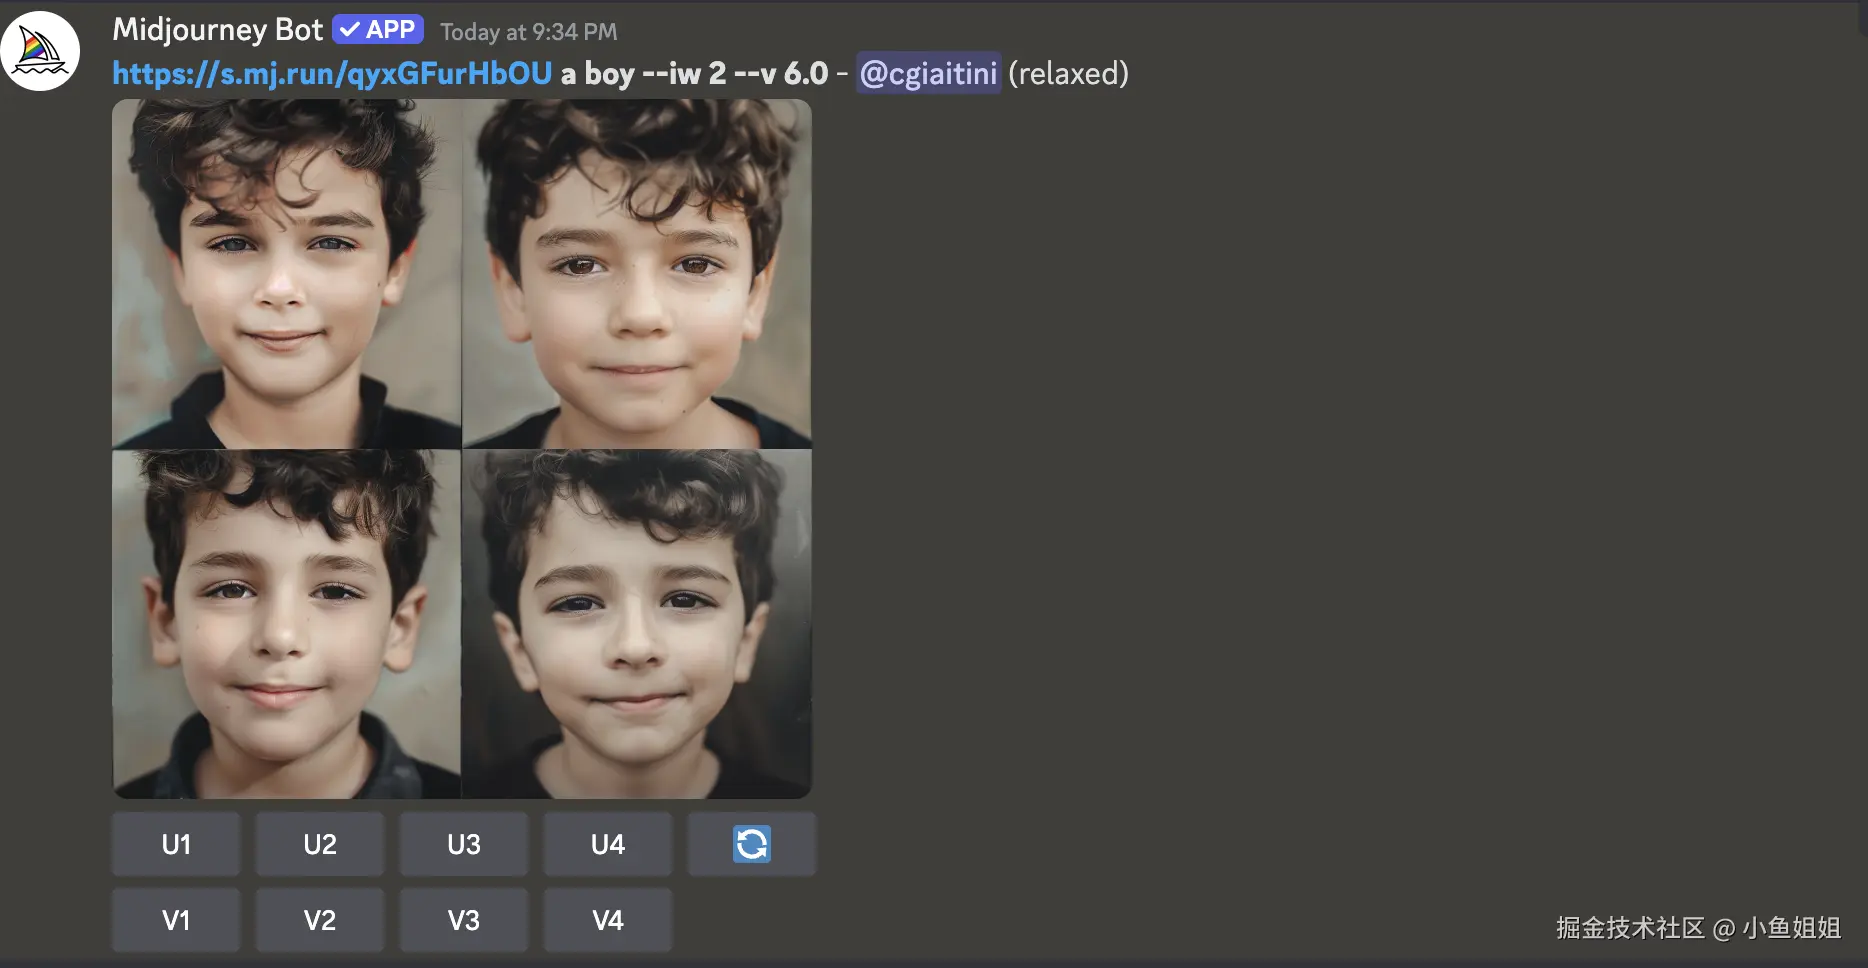Select V3 for third image variations
This screenshot has width=1868, height=968.
[x=464, y=920]
